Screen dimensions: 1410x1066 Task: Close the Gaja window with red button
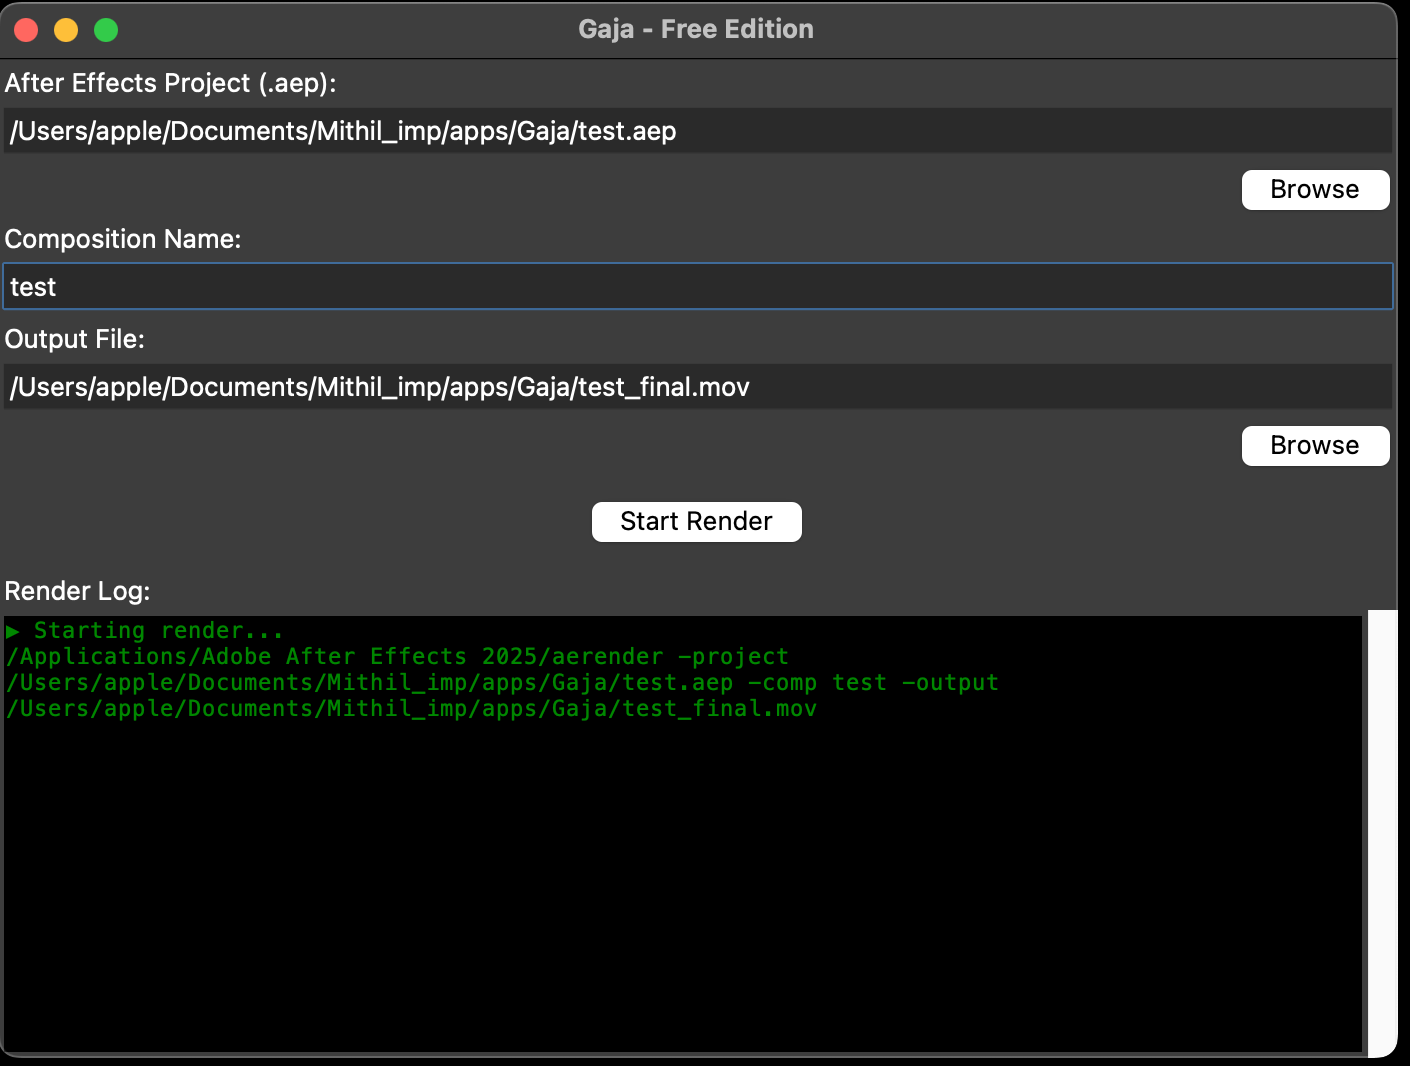[x=27, y=30]
